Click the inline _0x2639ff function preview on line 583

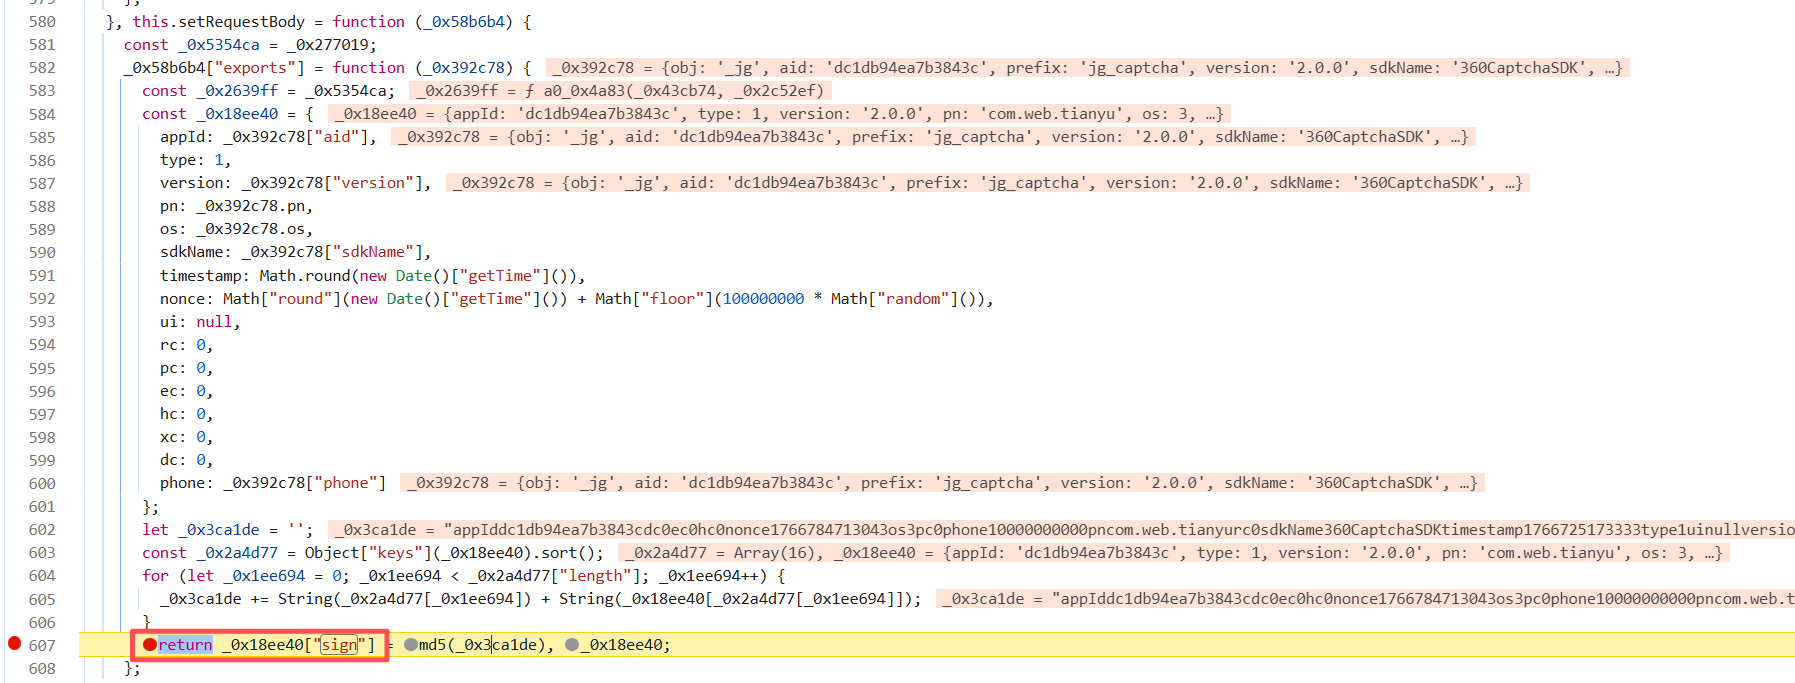[620, 91]
